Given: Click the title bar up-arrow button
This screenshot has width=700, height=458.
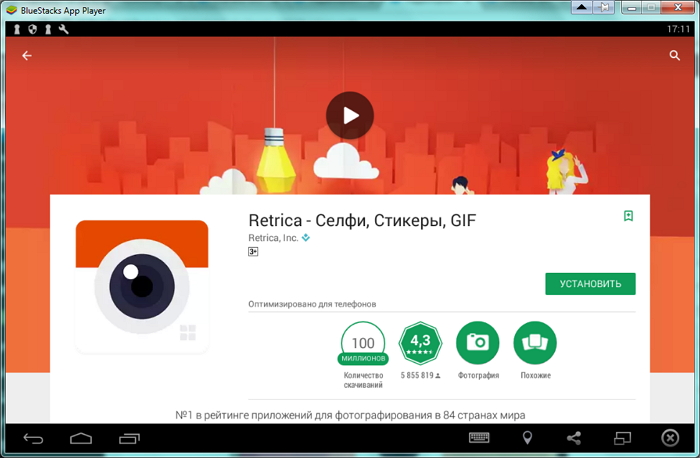Looking at the screenshot, I should point(582,8).
